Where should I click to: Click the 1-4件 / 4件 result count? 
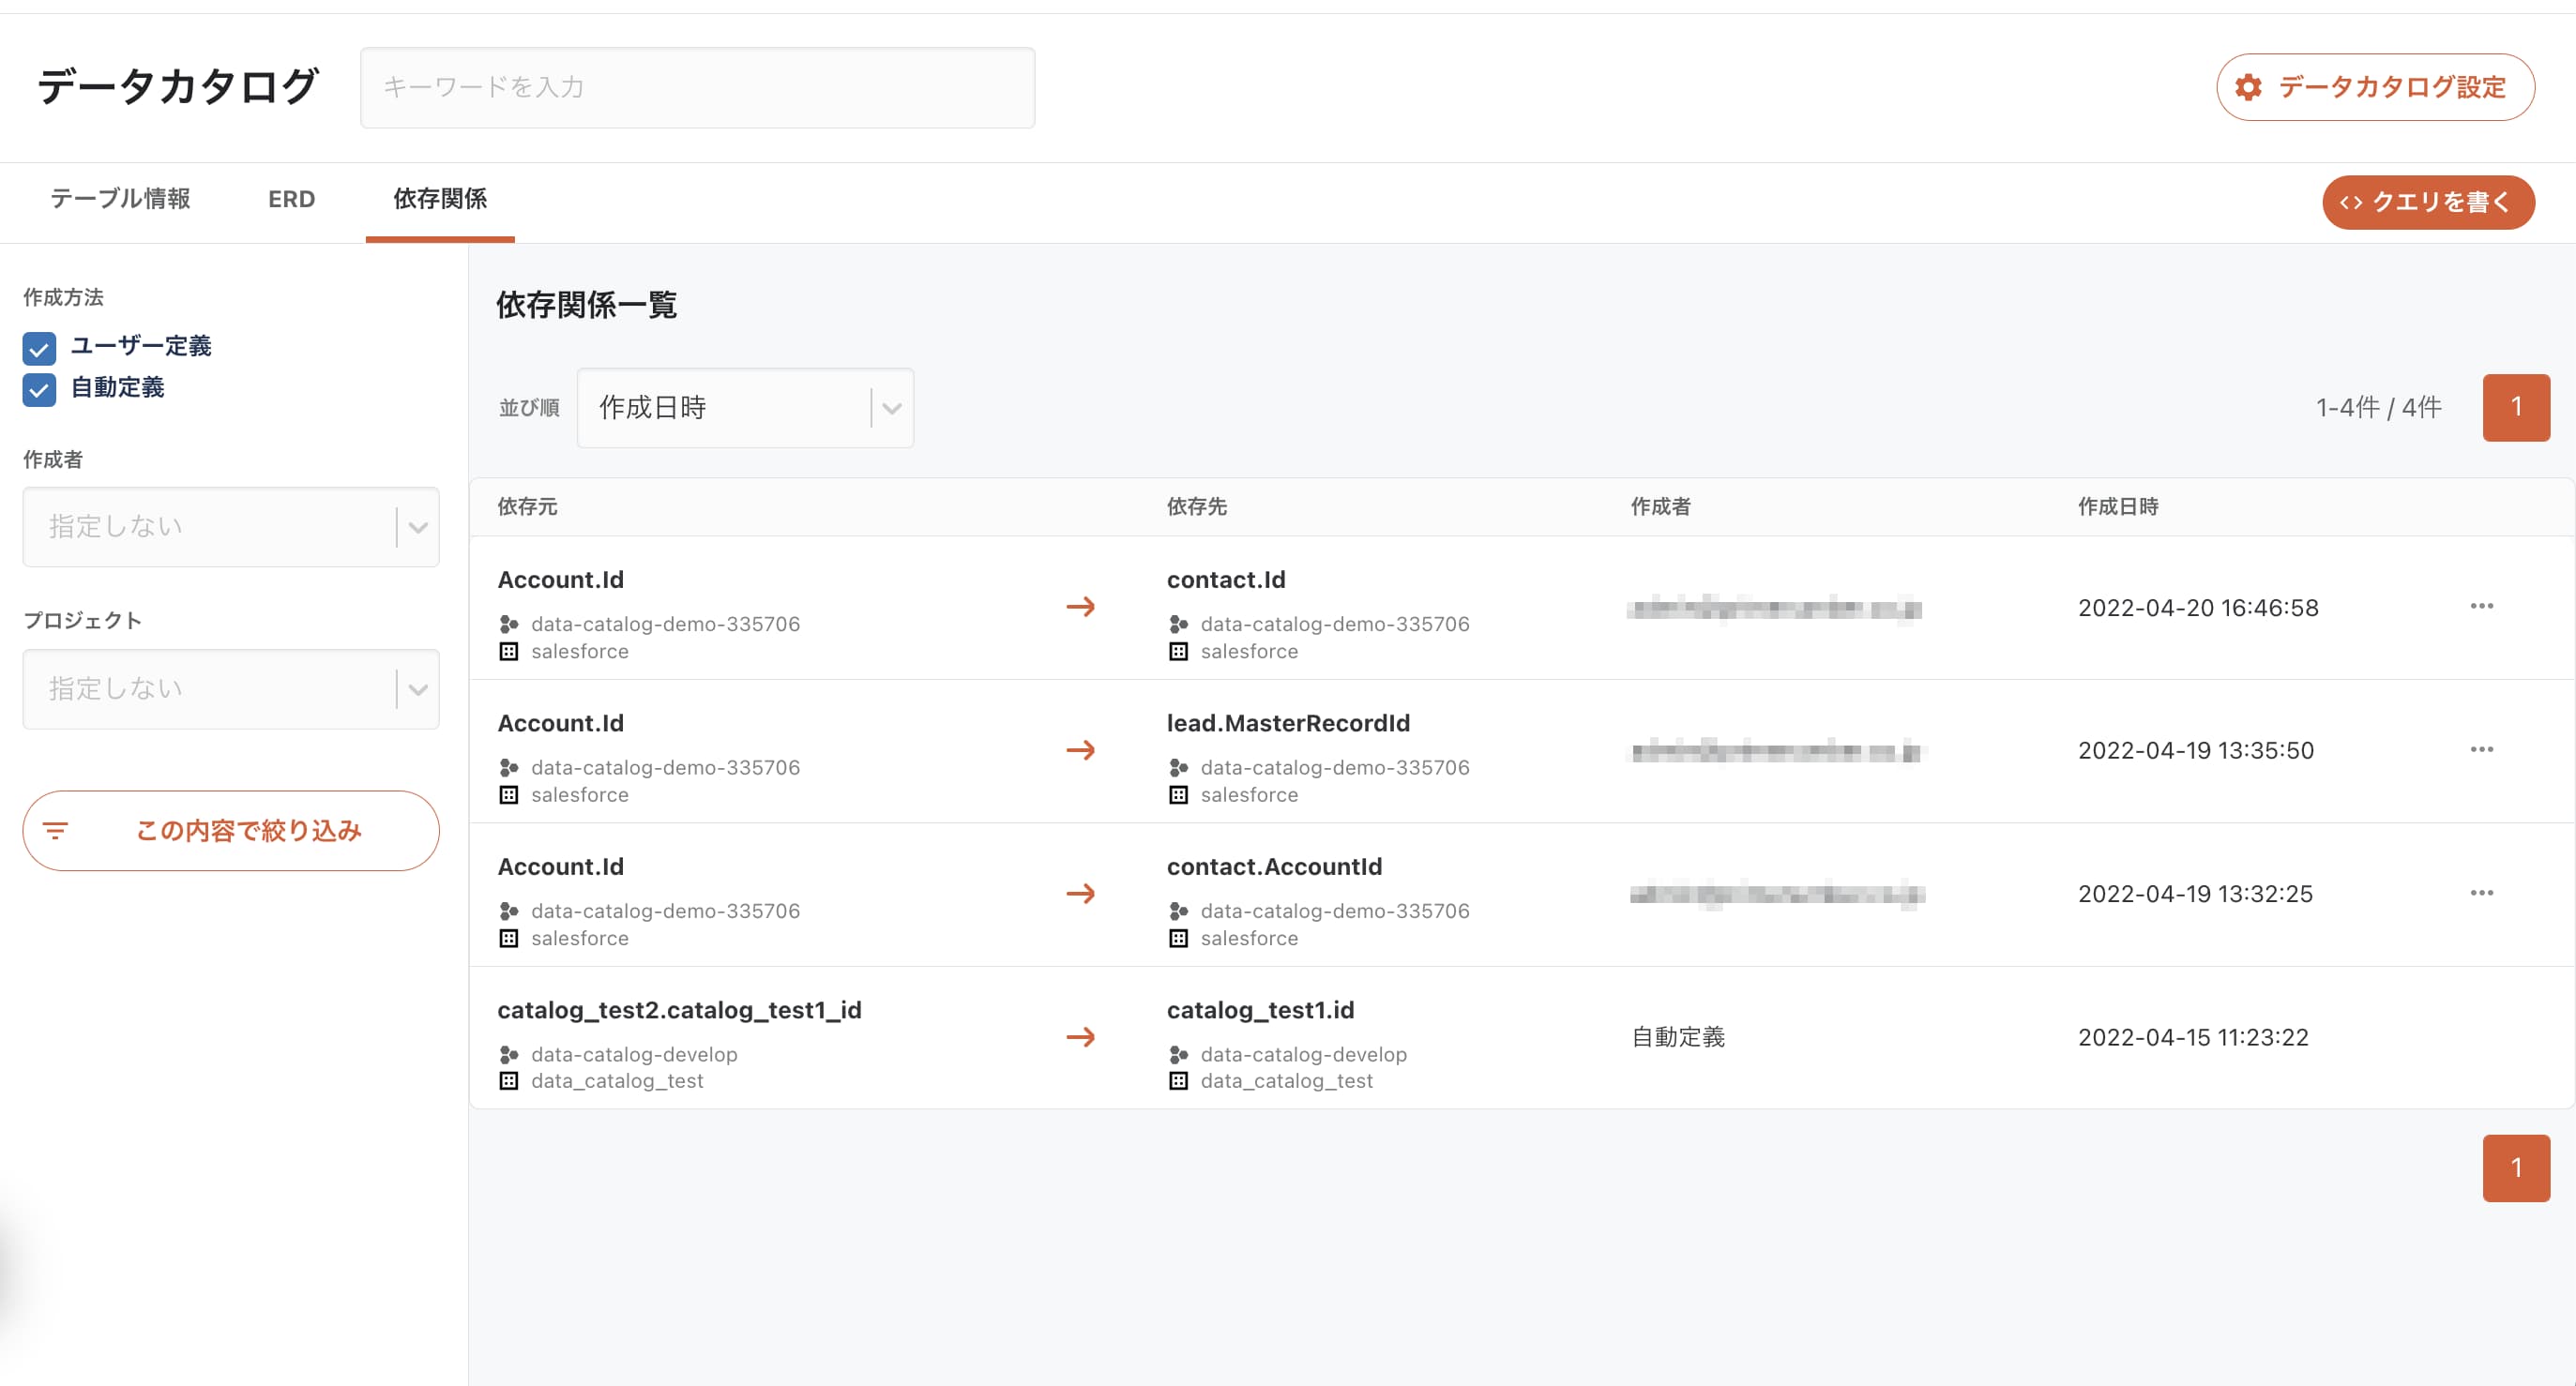click(x=2378, y=407)
